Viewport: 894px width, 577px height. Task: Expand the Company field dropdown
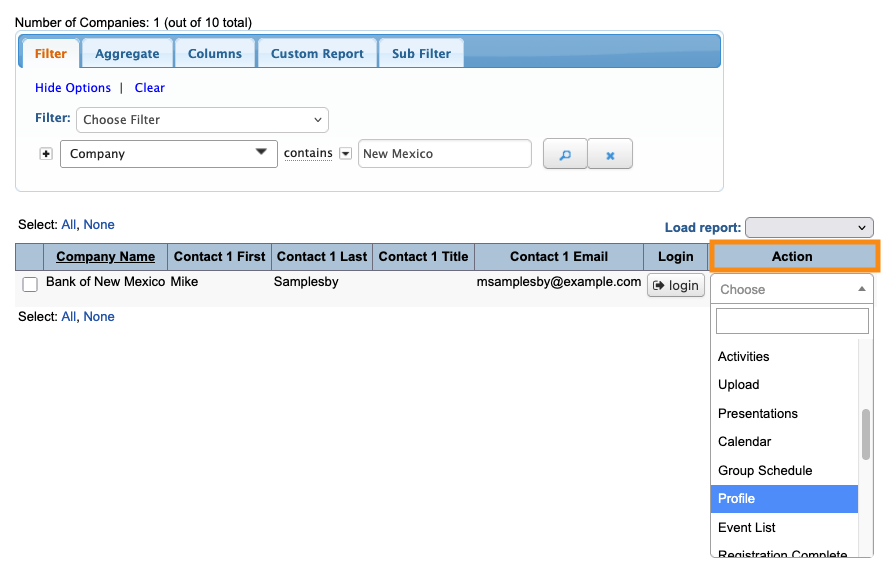168,154
